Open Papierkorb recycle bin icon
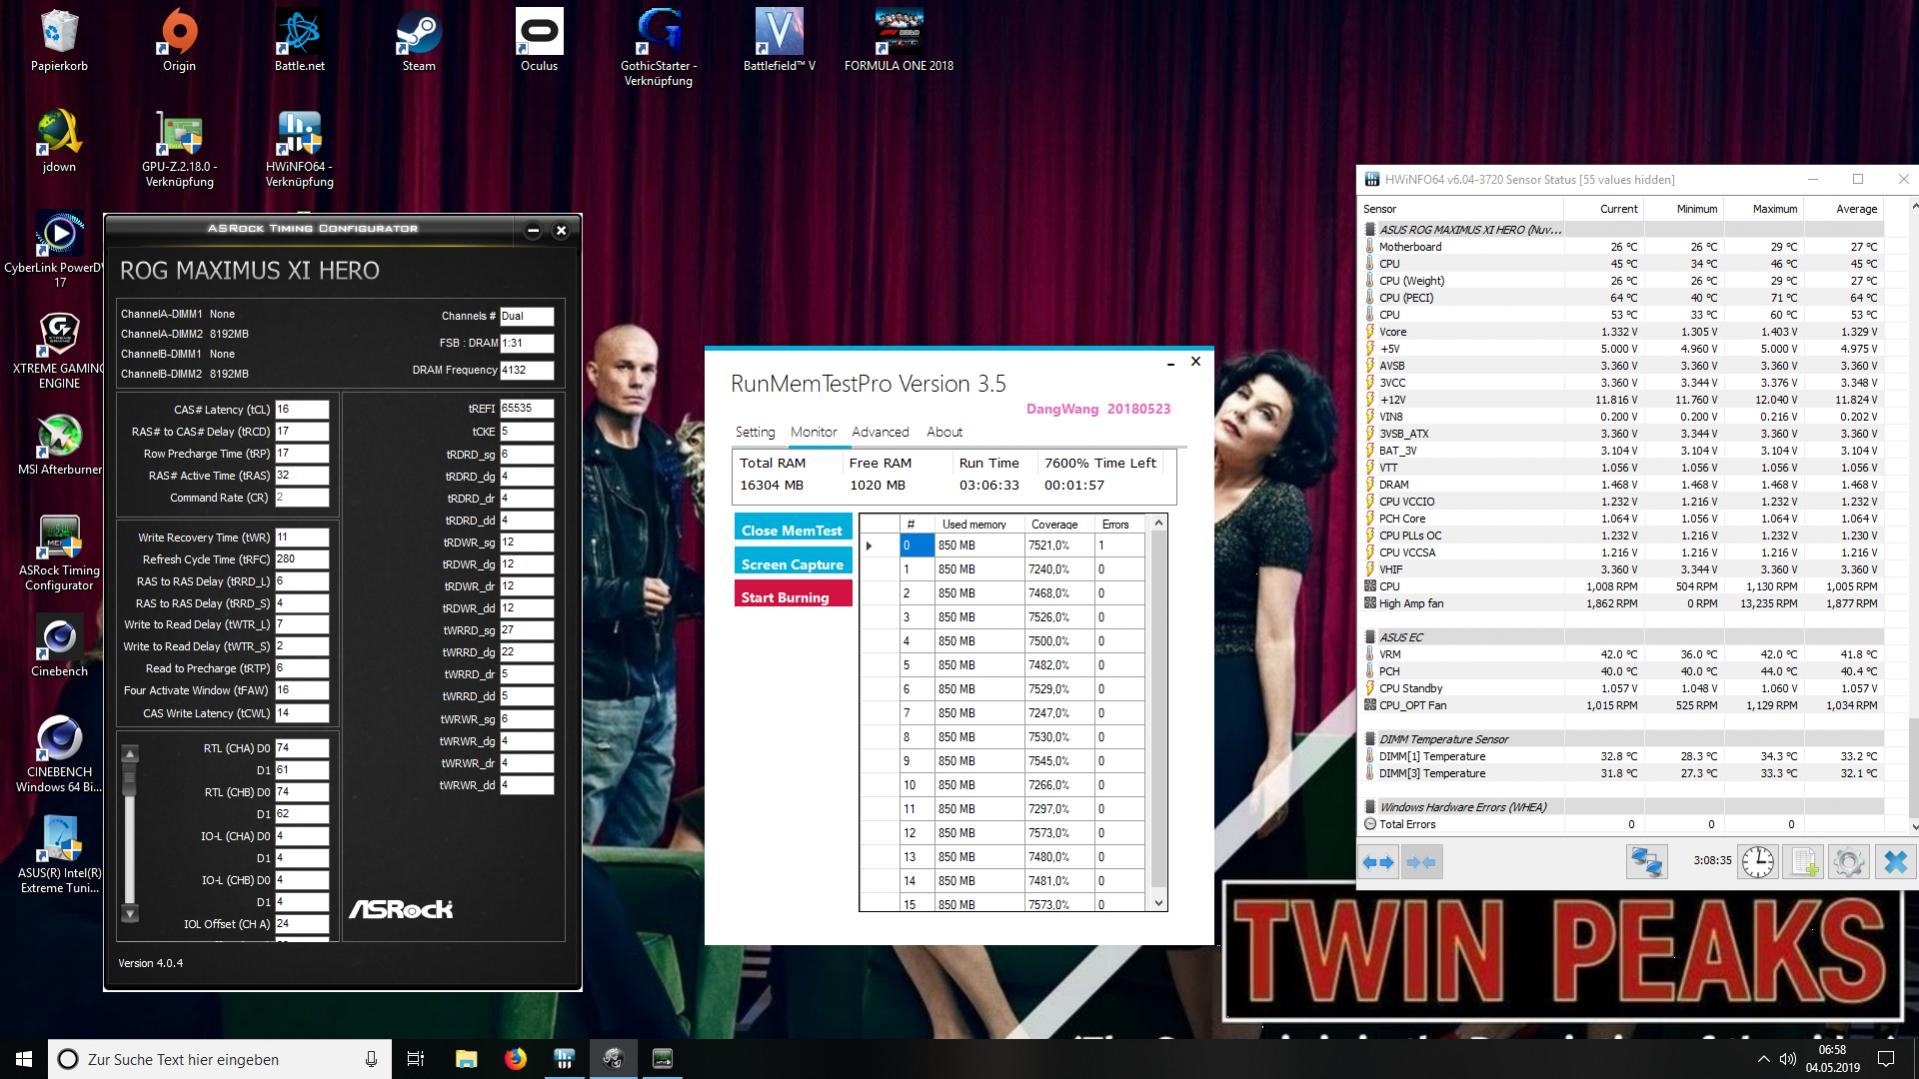This screenshot has width=1919, height=1079. (x=59, y=40)
